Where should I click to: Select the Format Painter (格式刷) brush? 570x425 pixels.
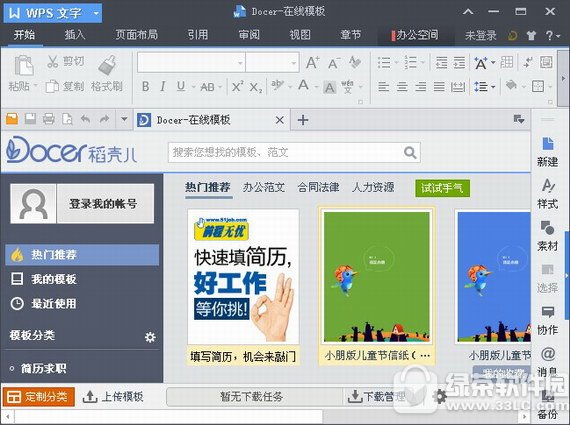[x=108, y=65]
